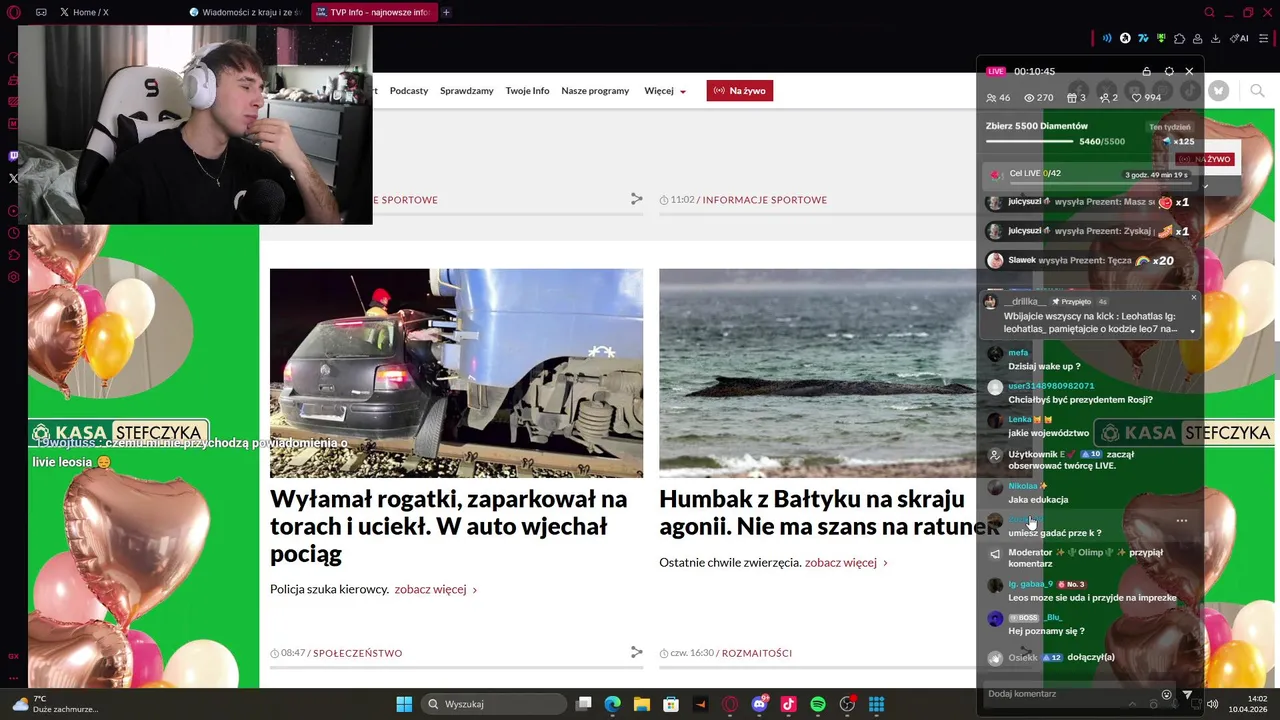Screen dimensions: 1280x720
Task: Expand the Więcej dropdown menu
Action: pos(665,91)
